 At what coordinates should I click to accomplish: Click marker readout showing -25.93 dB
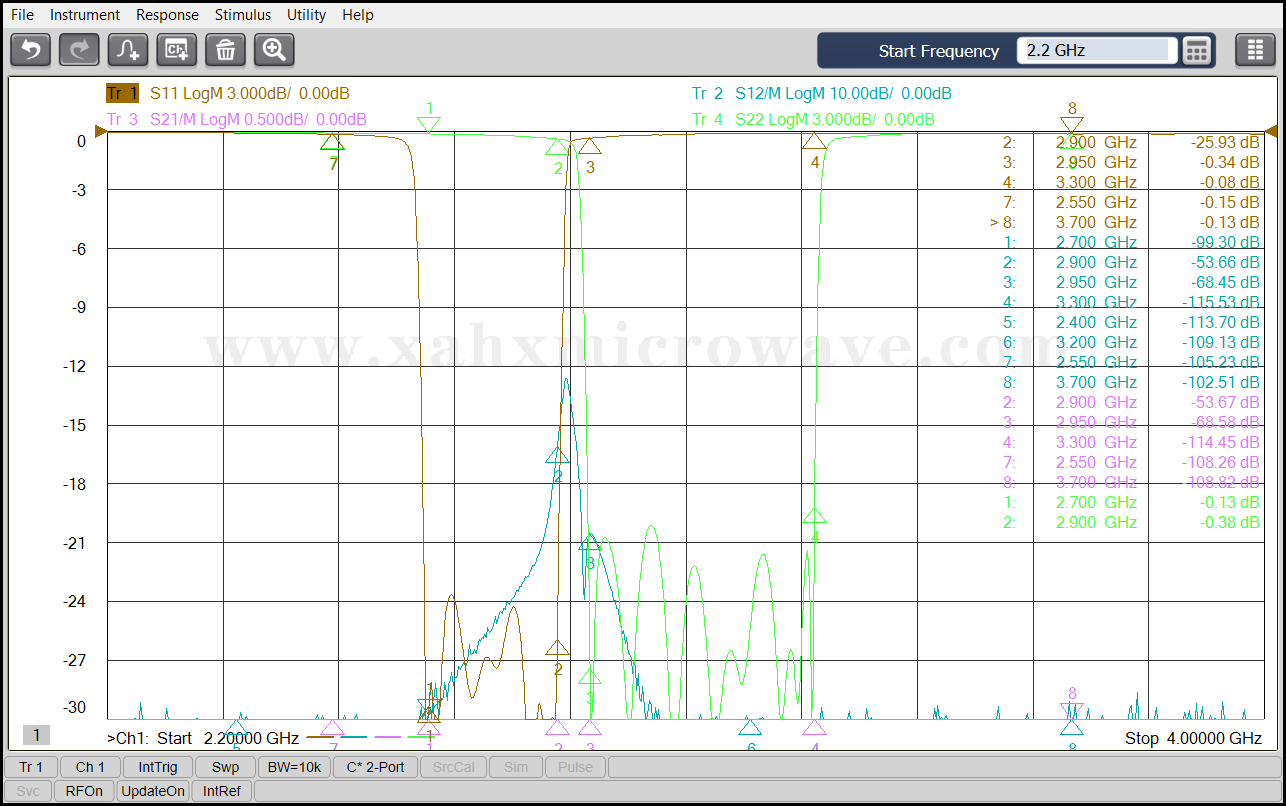click(1131, 142)
